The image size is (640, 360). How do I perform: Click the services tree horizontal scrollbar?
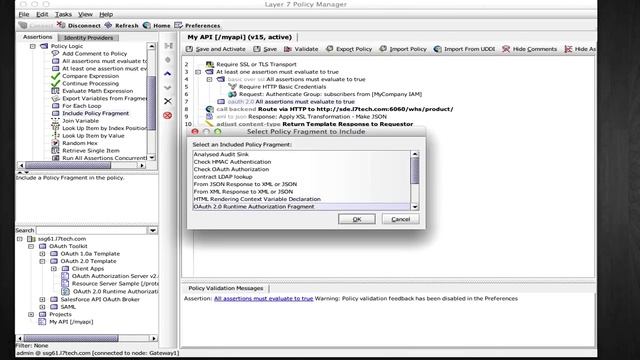click(87, 338)
